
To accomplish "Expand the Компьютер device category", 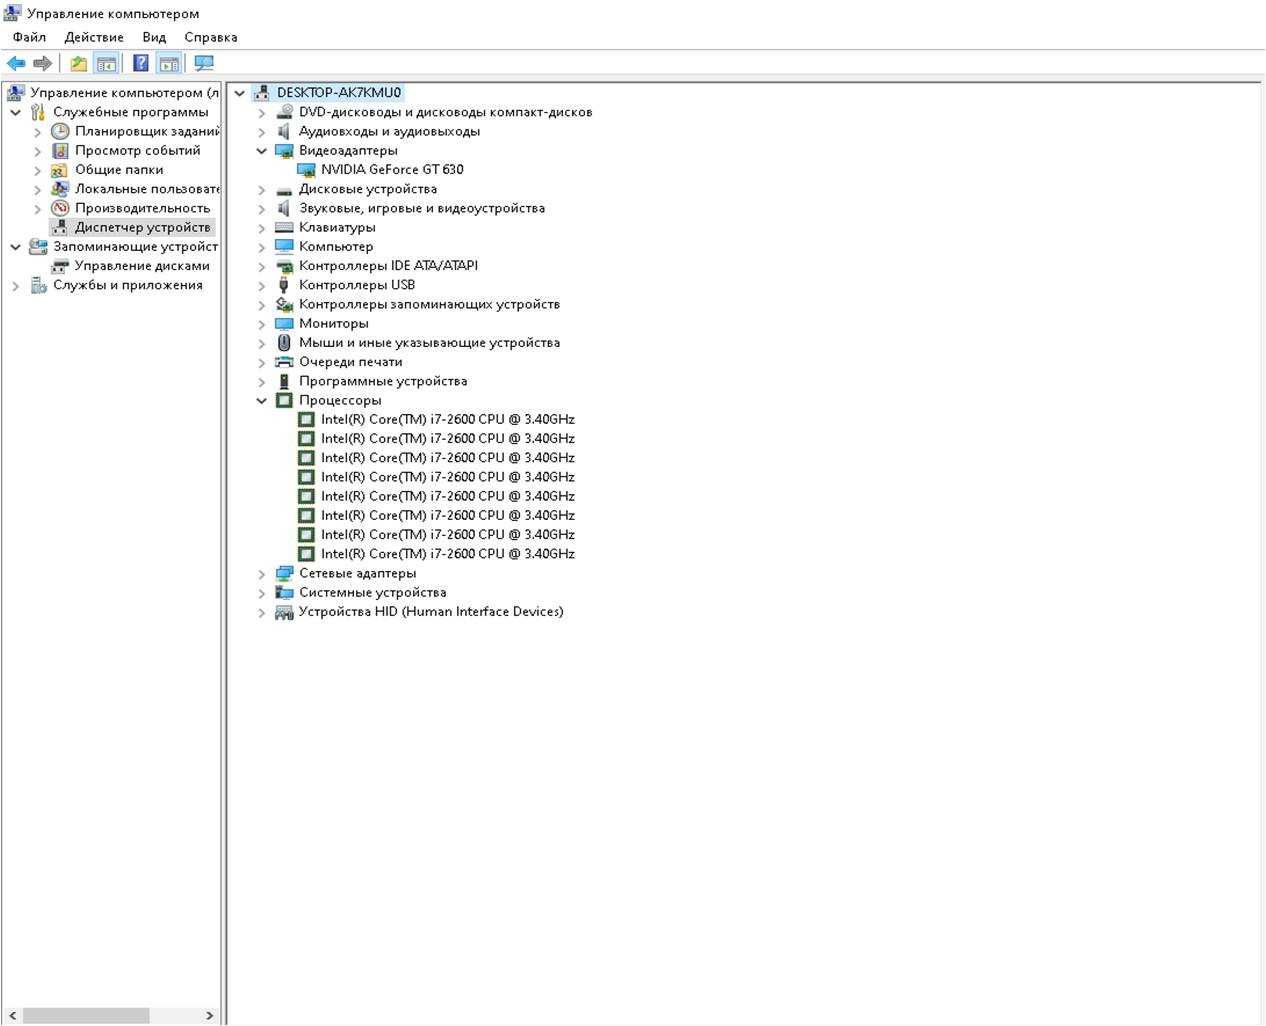I will click(x=262, y=247).
